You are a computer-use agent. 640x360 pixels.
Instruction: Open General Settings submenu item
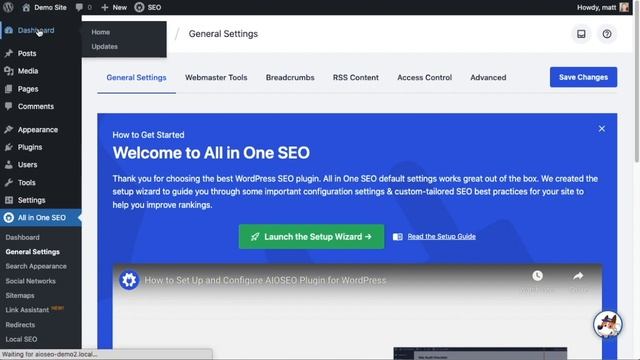click(33, 252)
